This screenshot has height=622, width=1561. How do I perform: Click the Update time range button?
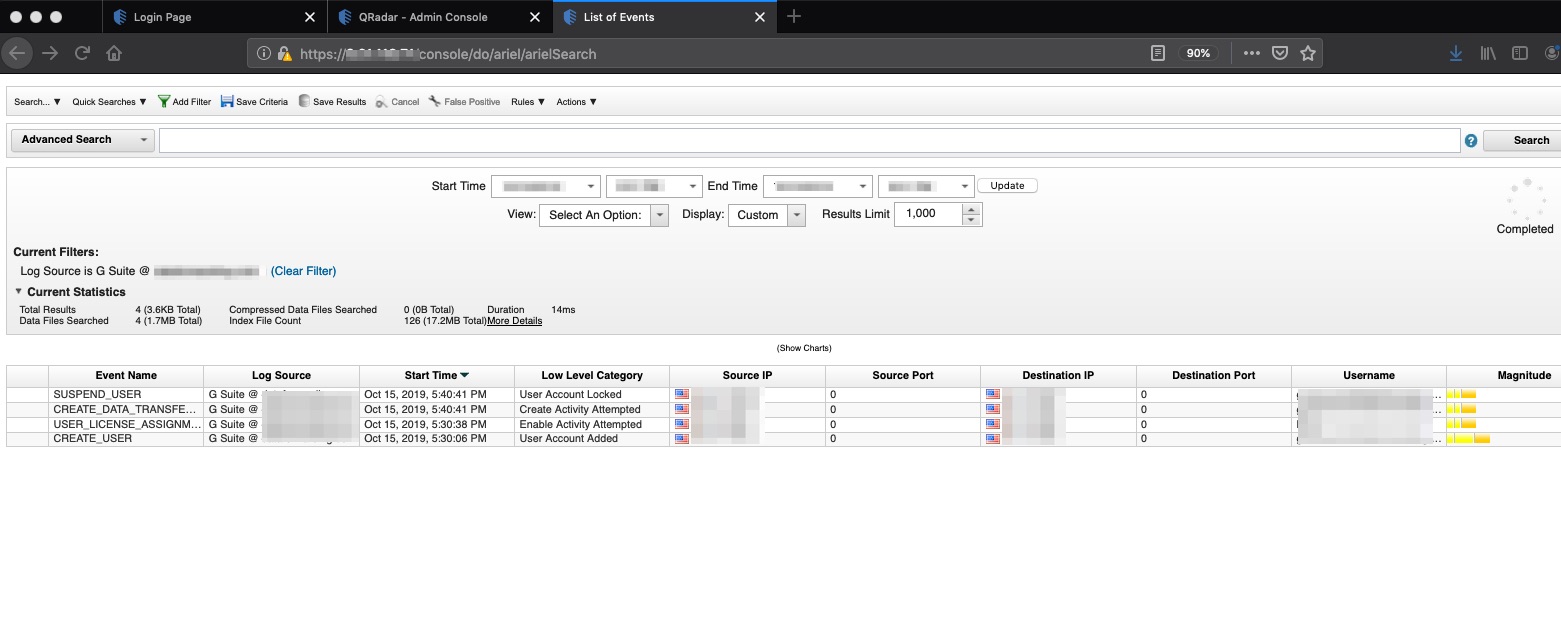tap(1007, 186)
